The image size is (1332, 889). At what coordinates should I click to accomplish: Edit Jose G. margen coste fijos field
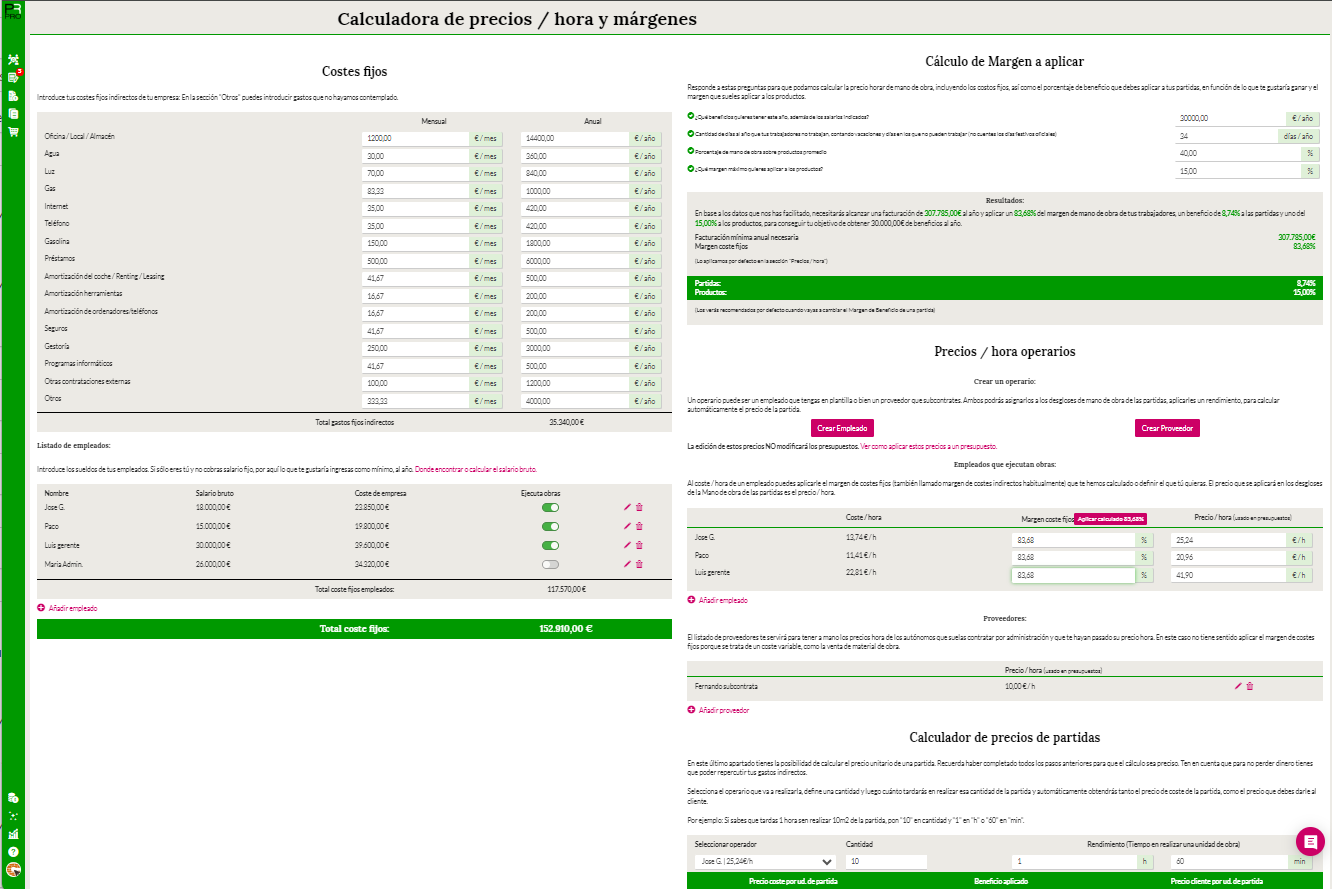point(1073,540)
